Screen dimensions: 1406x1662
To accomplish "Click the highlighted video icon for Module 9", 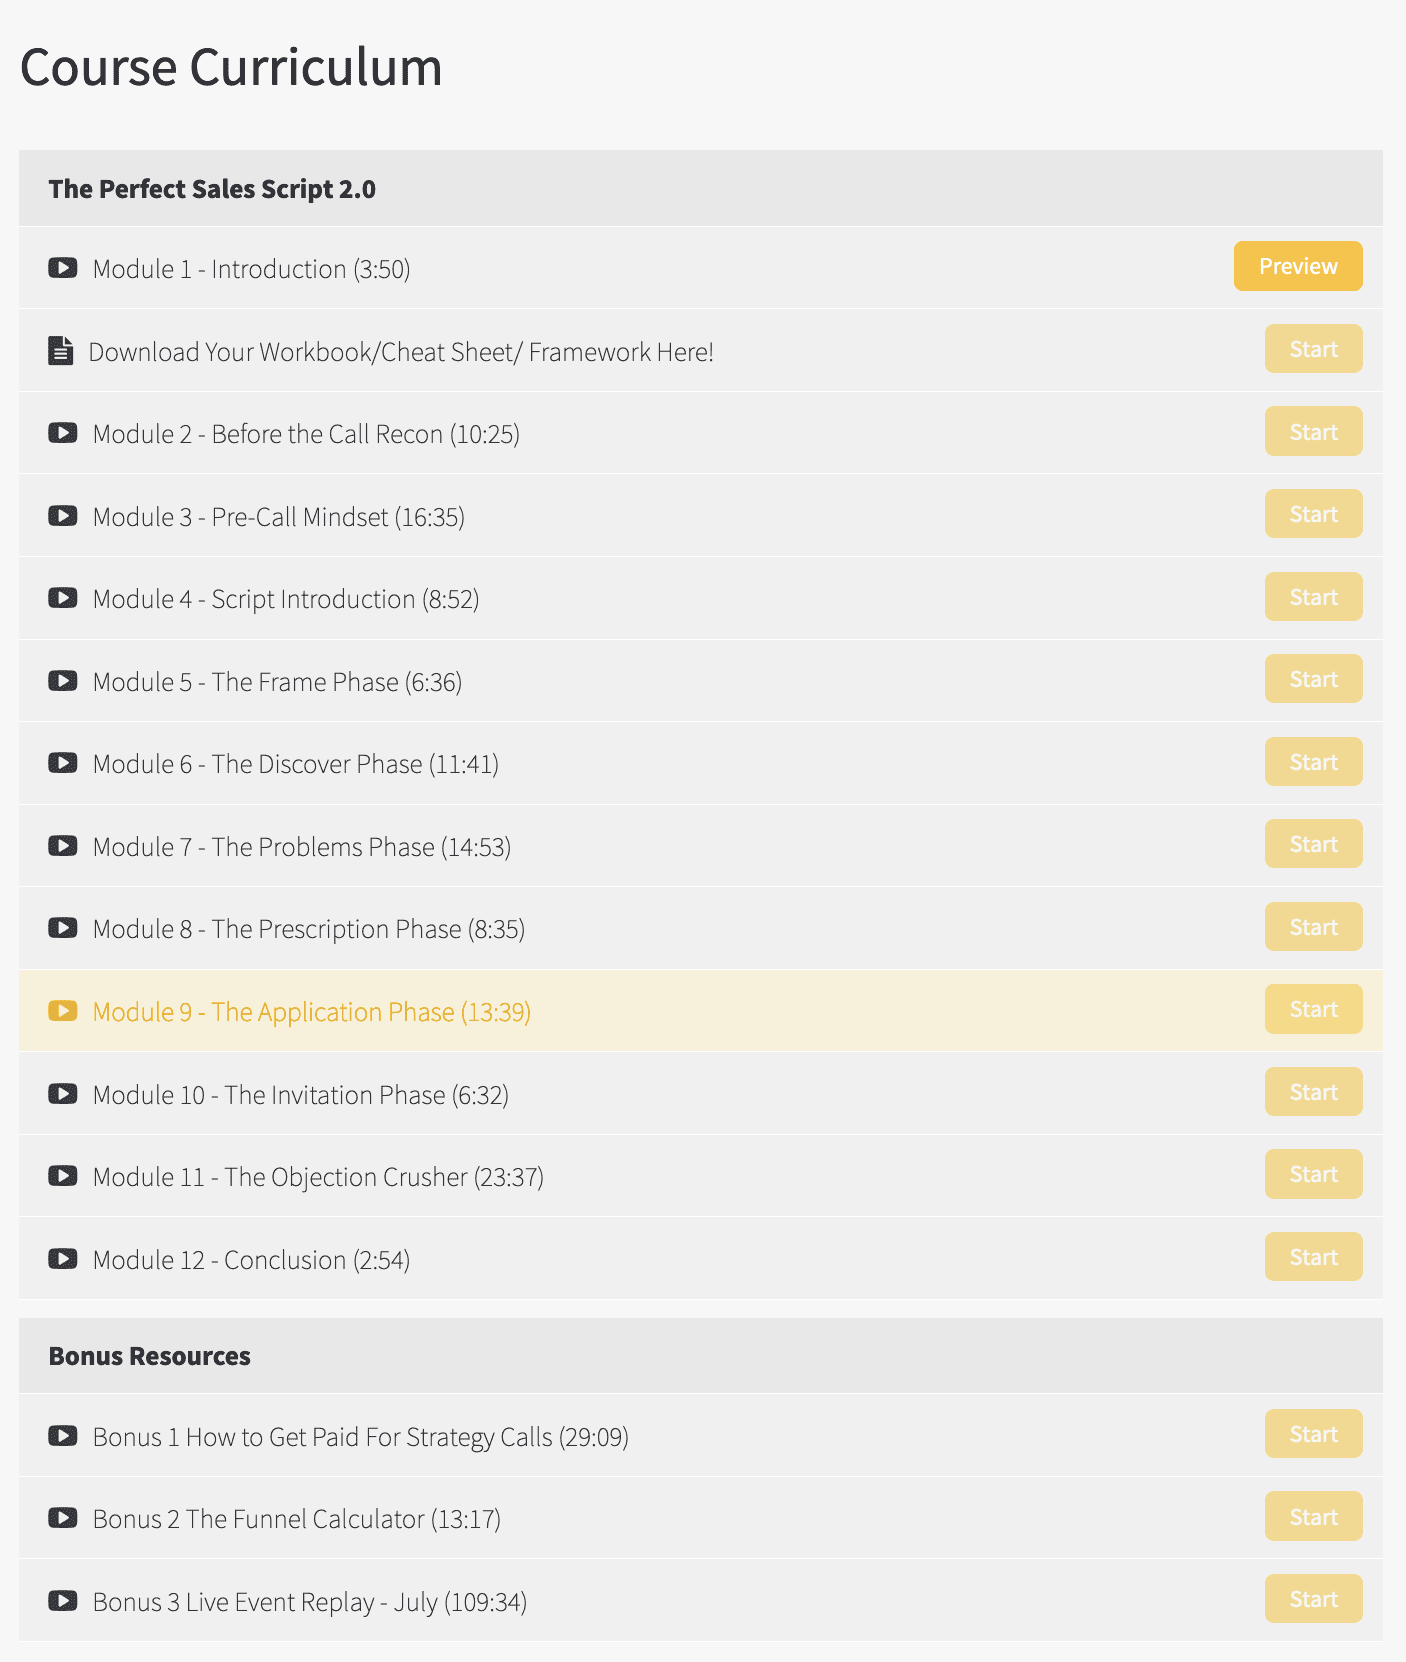I will pos(63,1011).
